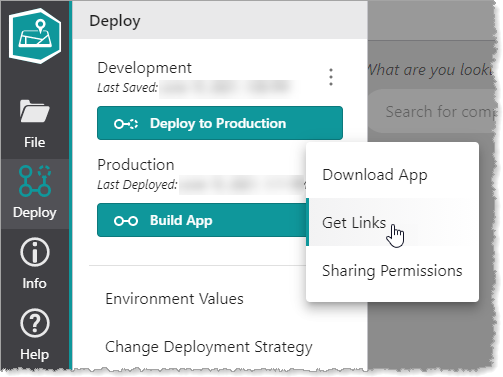Select the Deploy sidebar icon
Screen dimensions: 503x377
[x=35, y=181]
